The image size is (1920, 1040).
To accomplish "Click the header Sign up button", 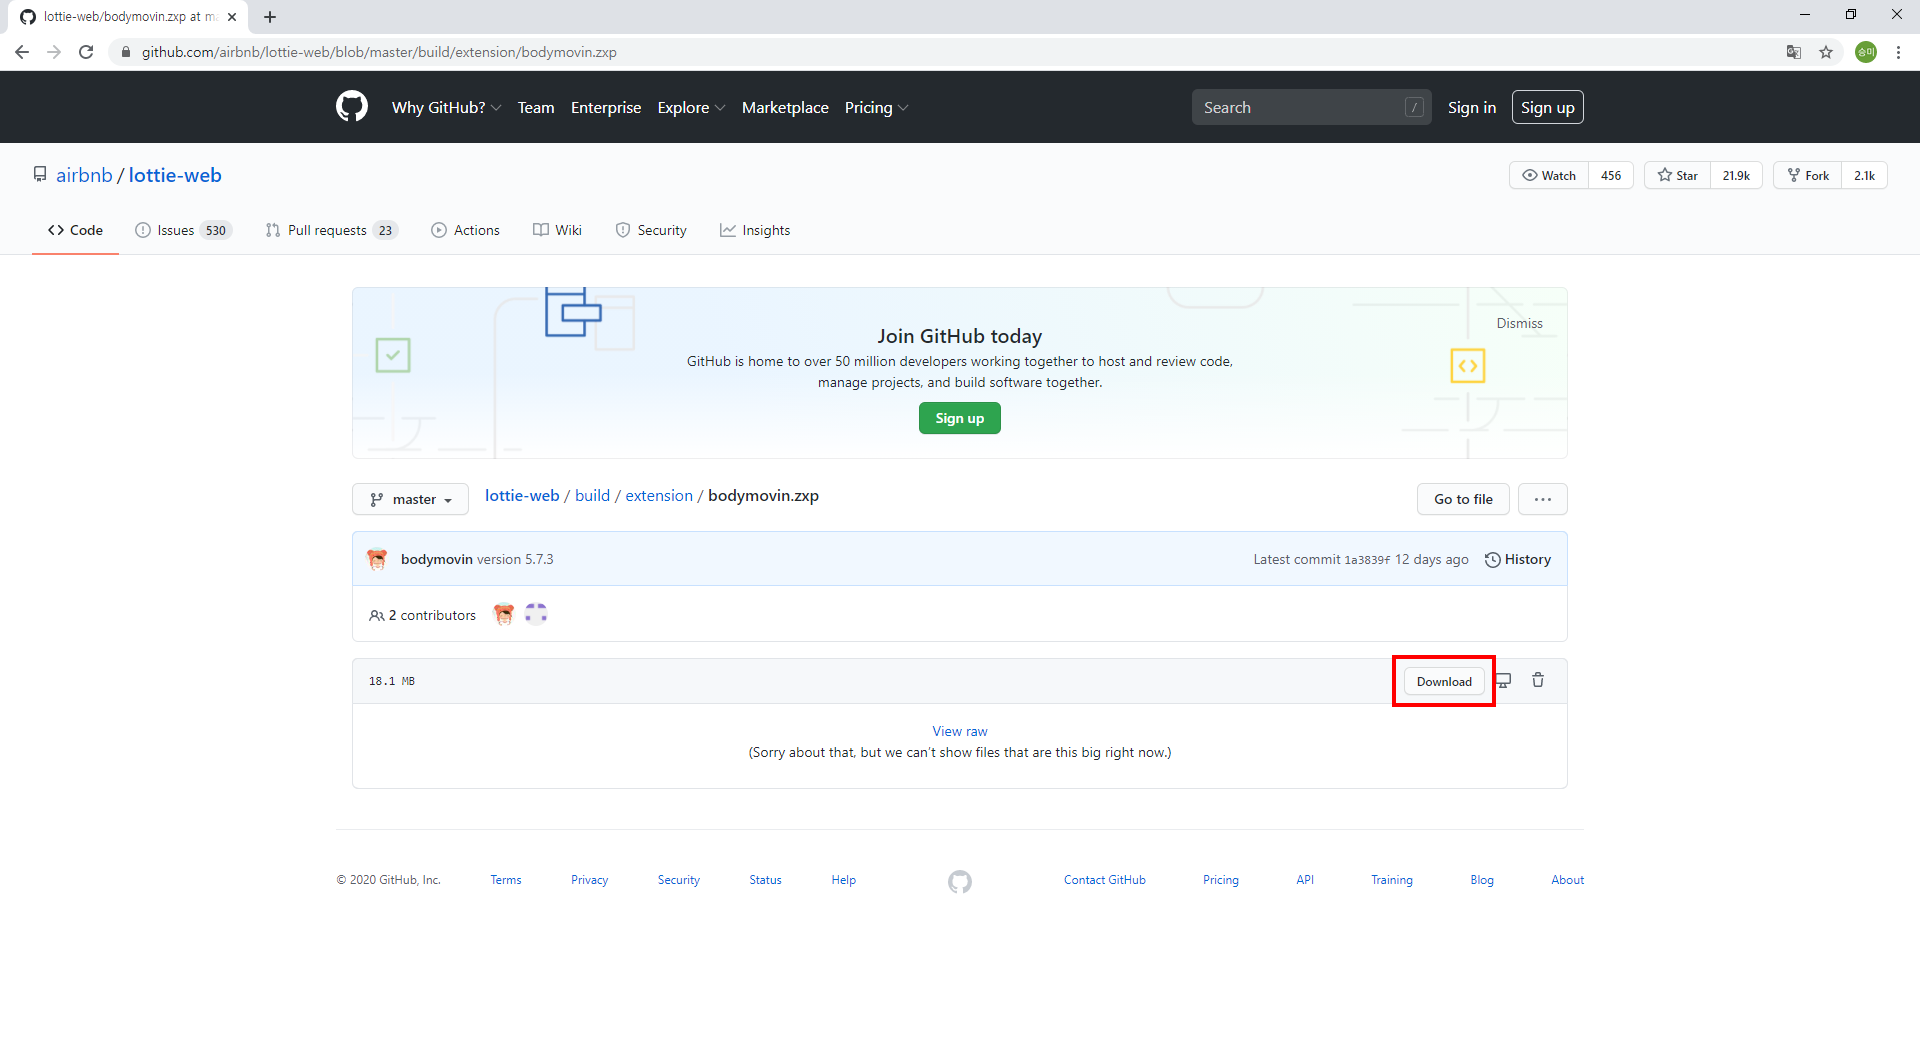I will [1547, 107].
